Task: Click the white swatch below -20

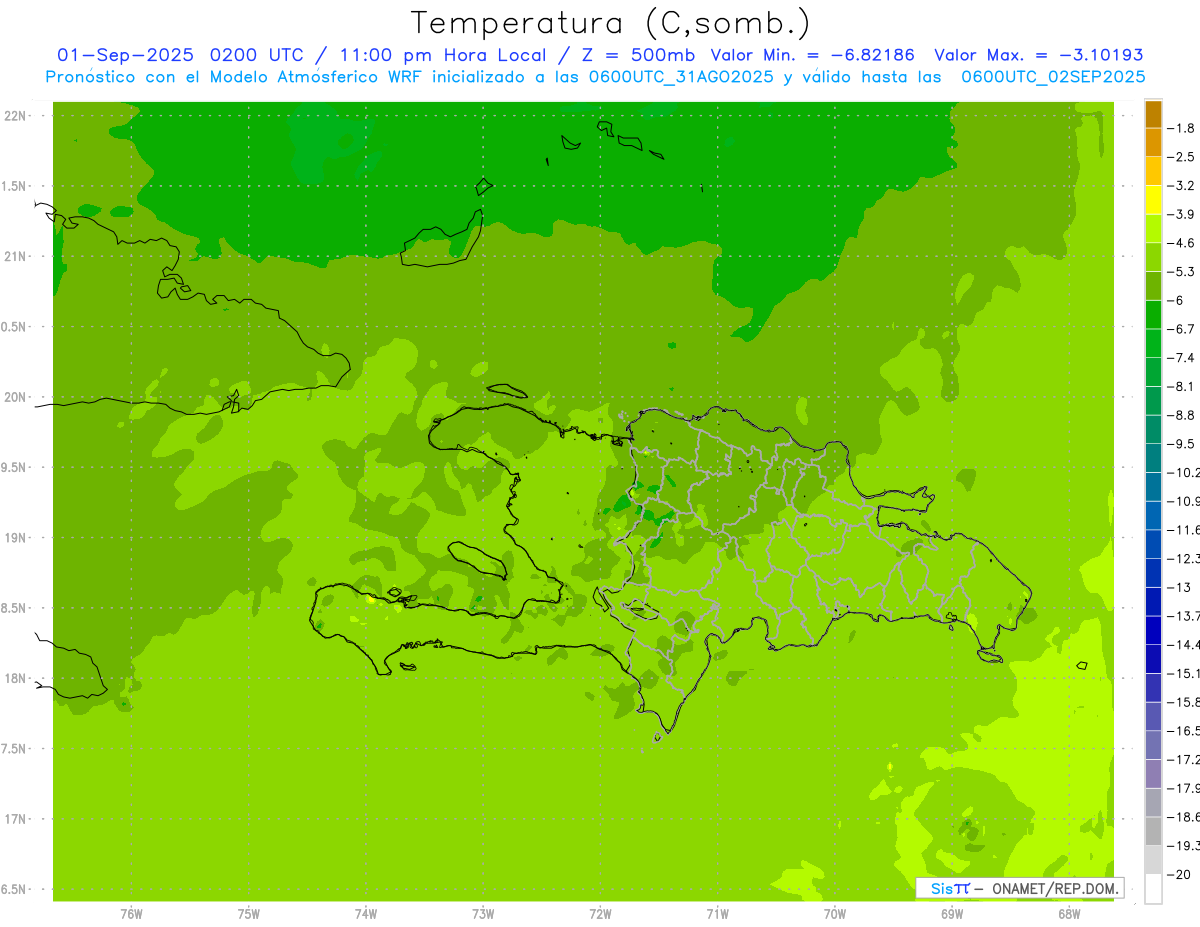Action: coord(1153,889)
